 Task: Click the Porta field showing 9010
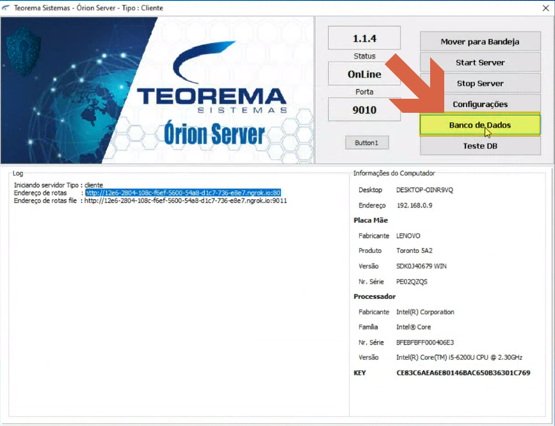(x=364, y=110)
